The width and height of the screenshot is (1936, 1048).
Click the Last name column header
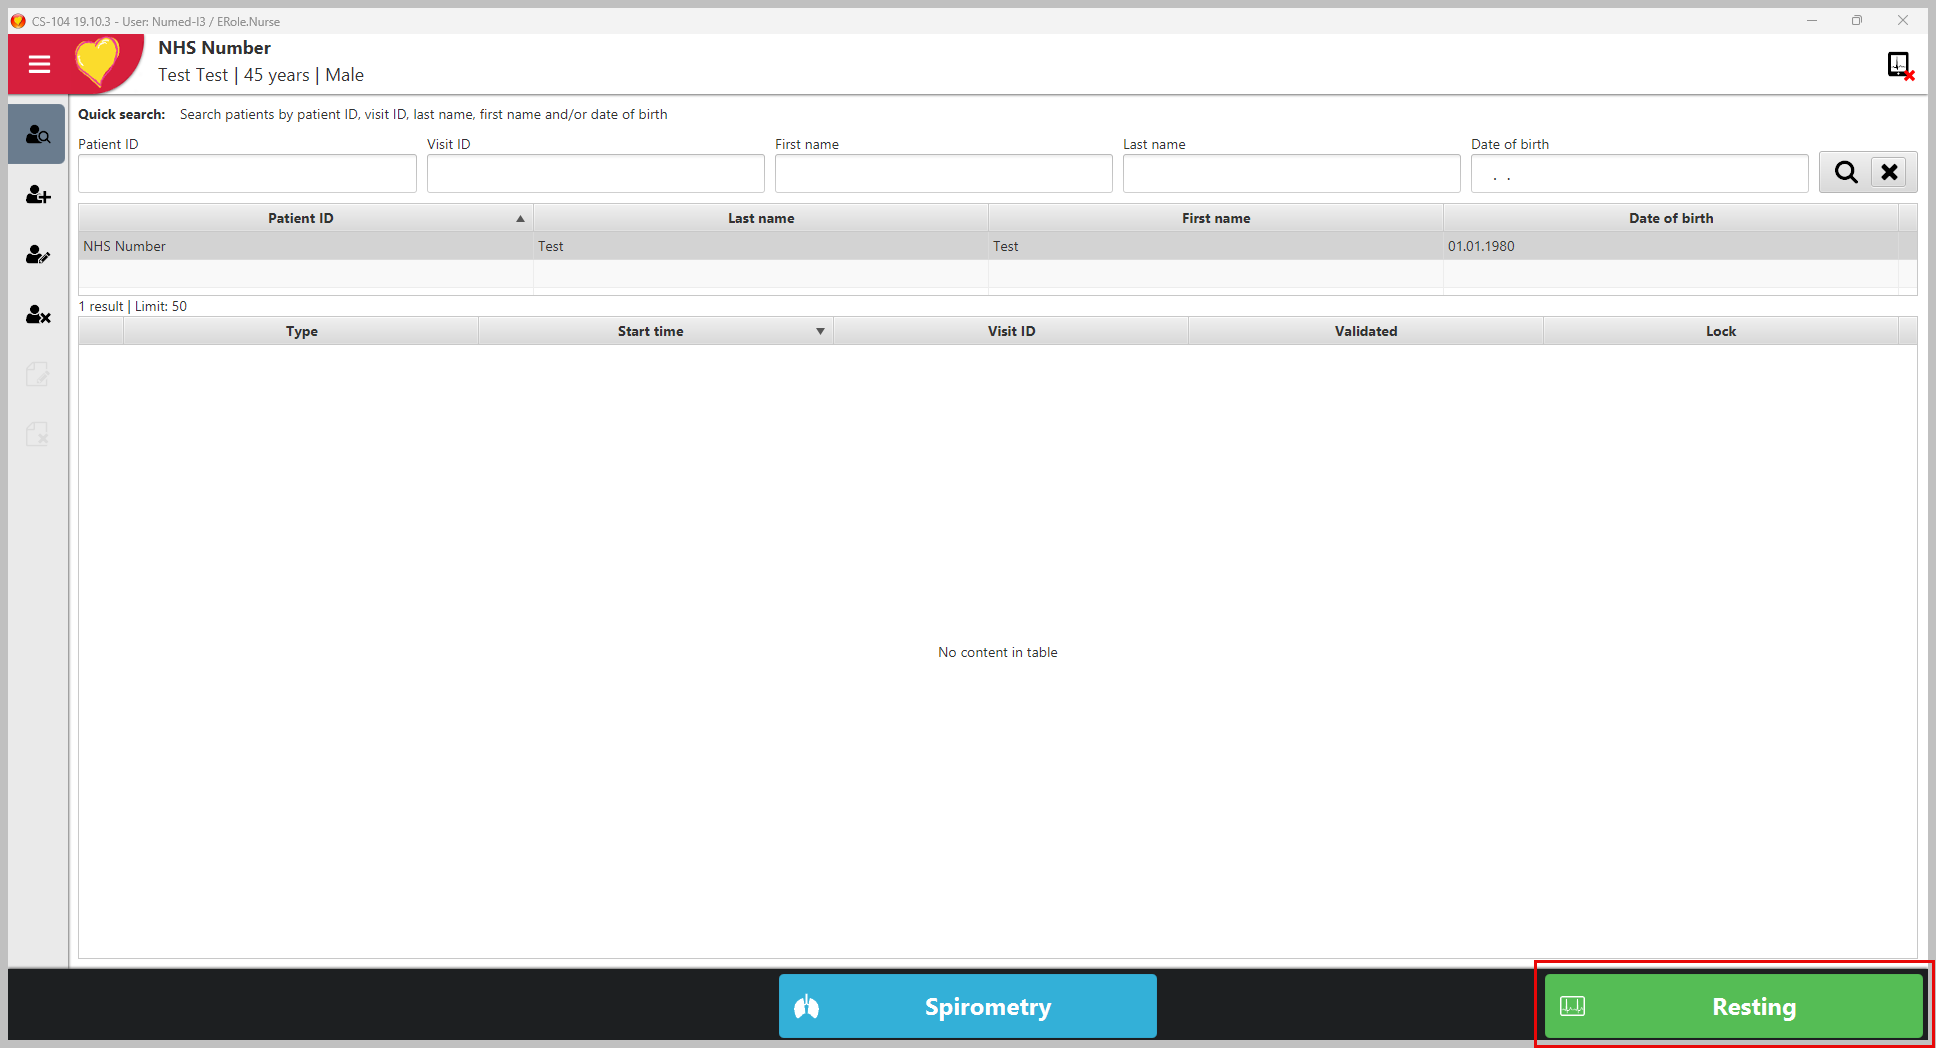[x=760, y=218]
